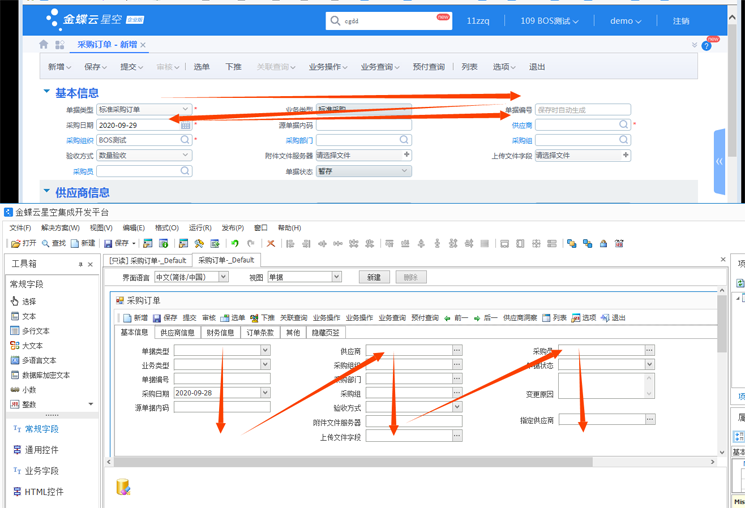
Task: Click lookup icon in web 采购部门 field
Action: coord(404,140)
